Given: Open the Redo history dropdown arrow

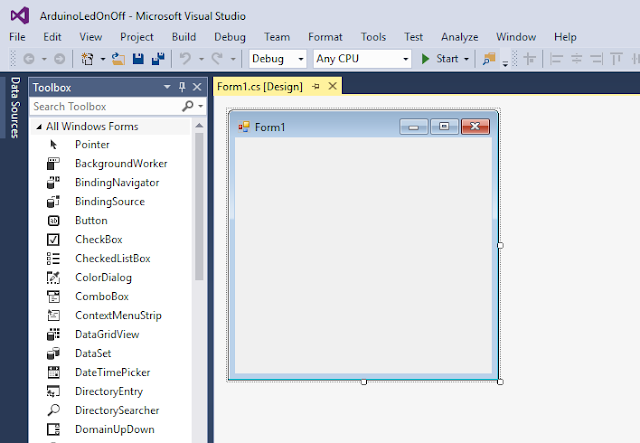Looking at the screenshot, I should [233, 59].
